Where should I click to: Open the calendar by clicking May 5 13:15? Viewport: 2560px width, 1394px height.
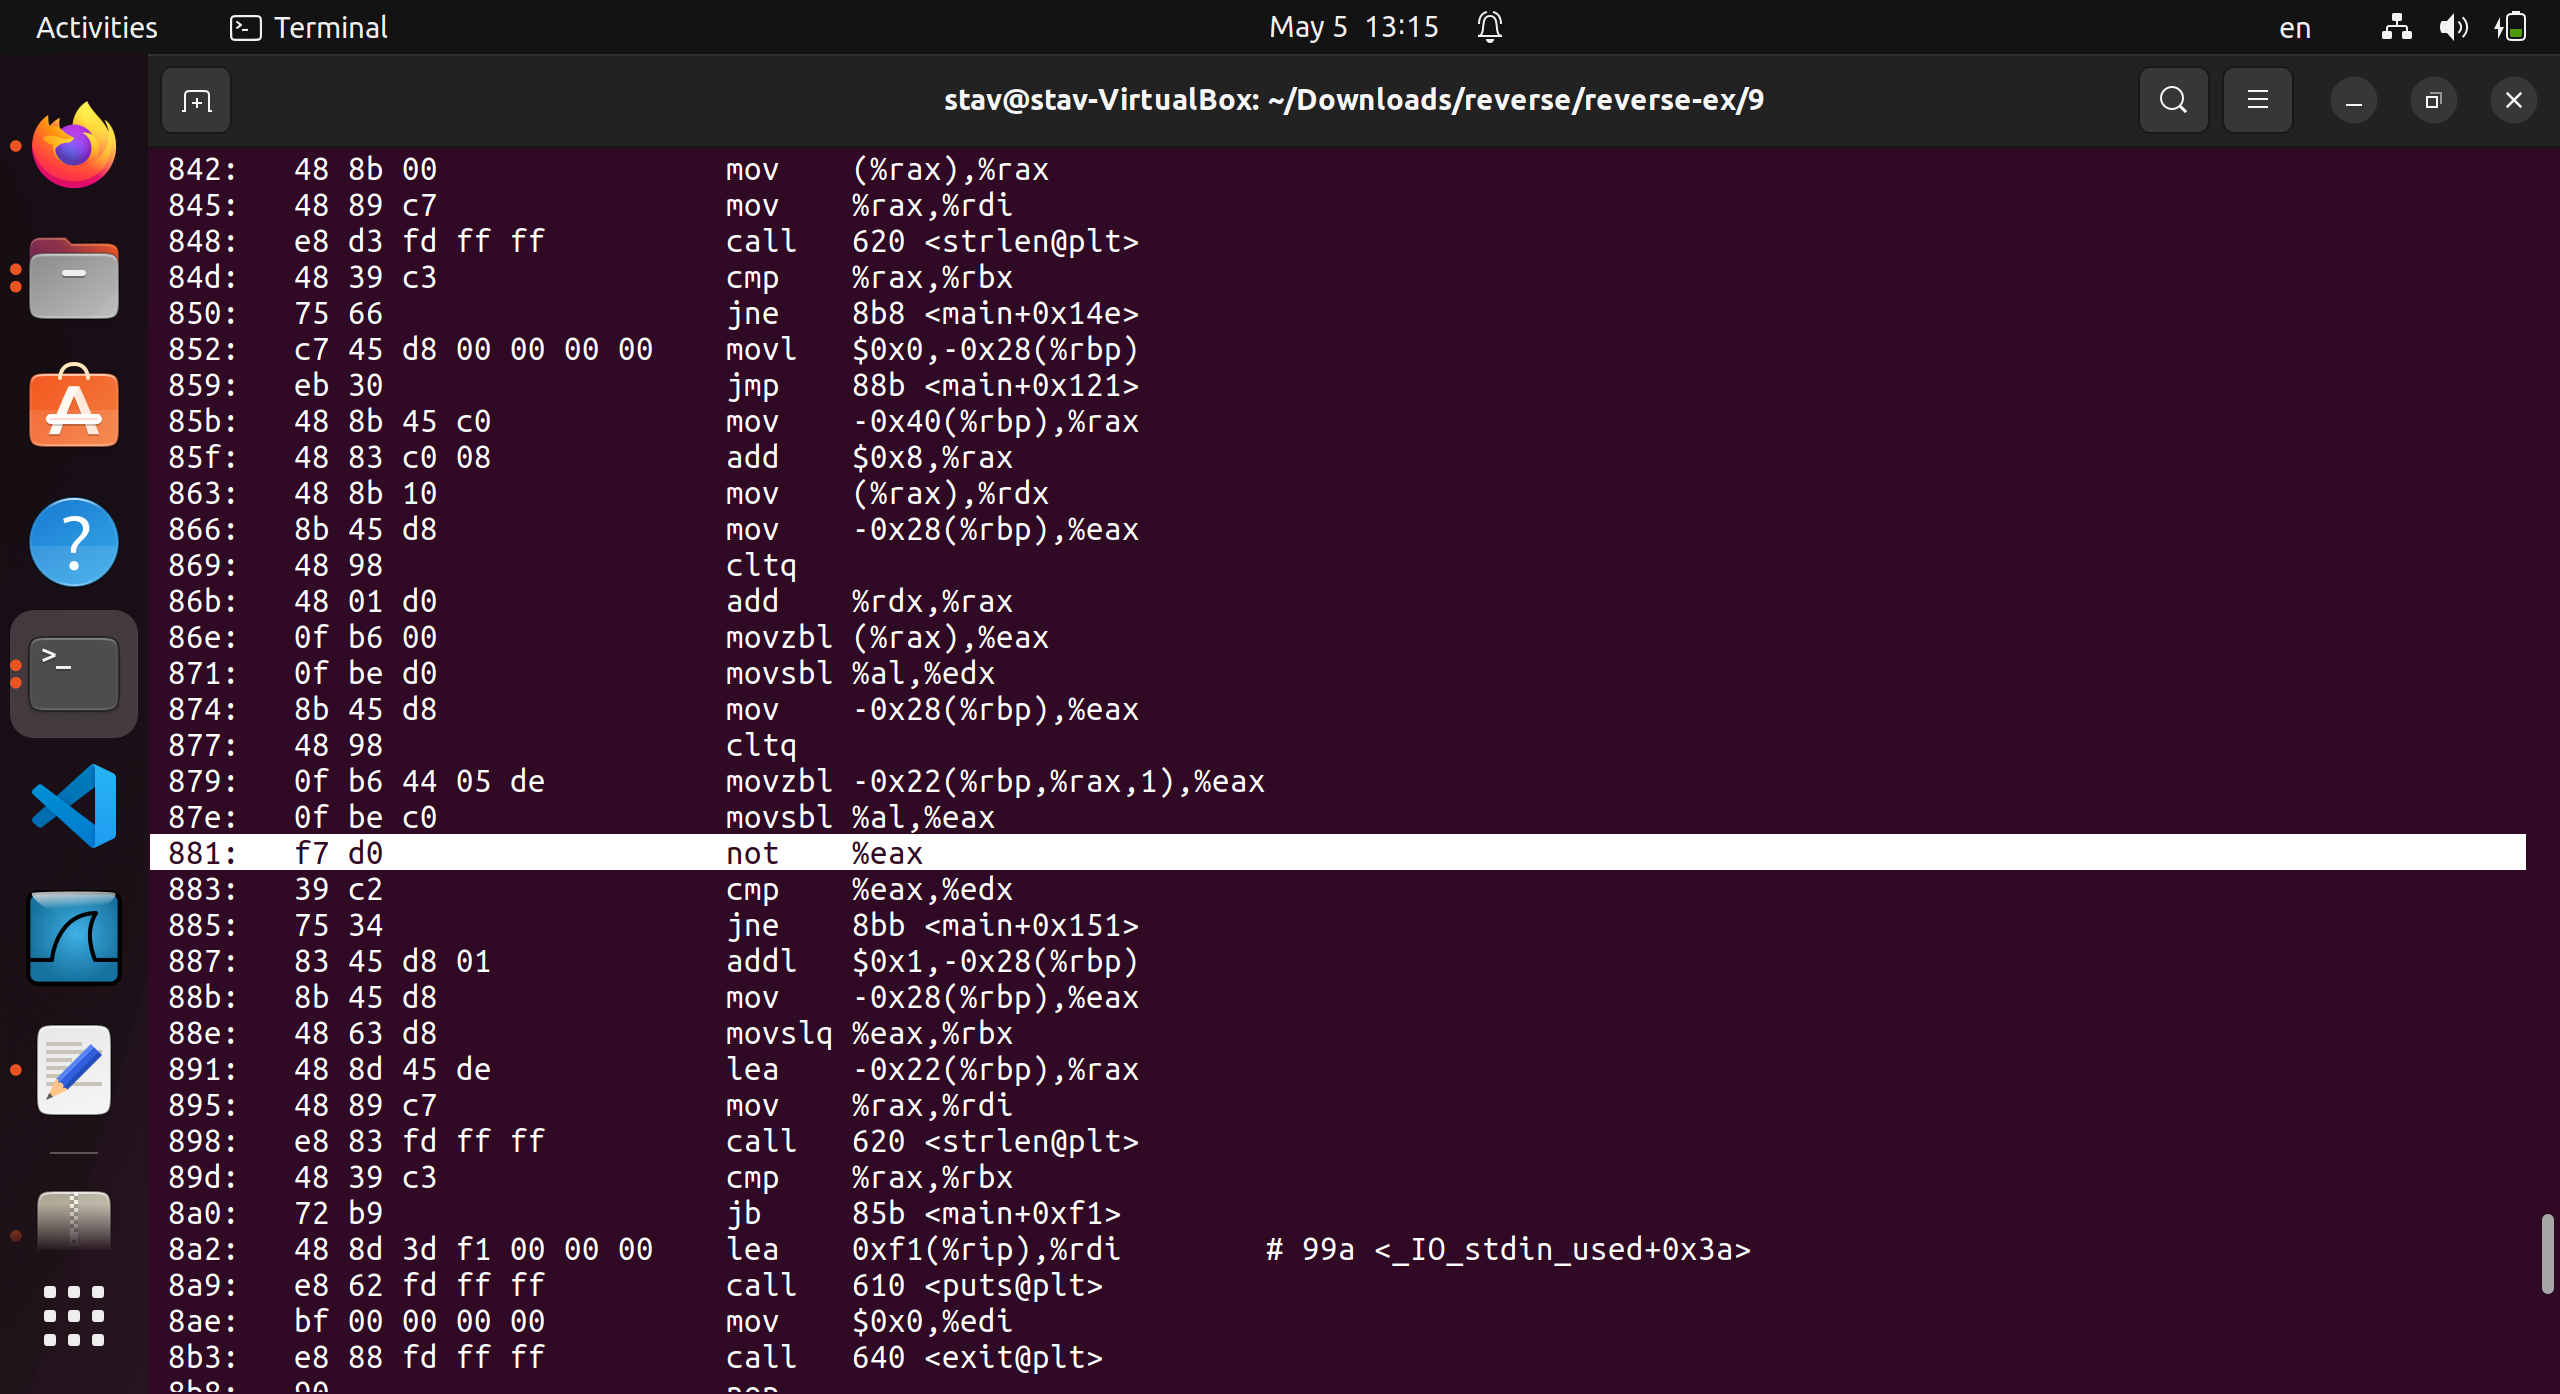[1352, 27]
